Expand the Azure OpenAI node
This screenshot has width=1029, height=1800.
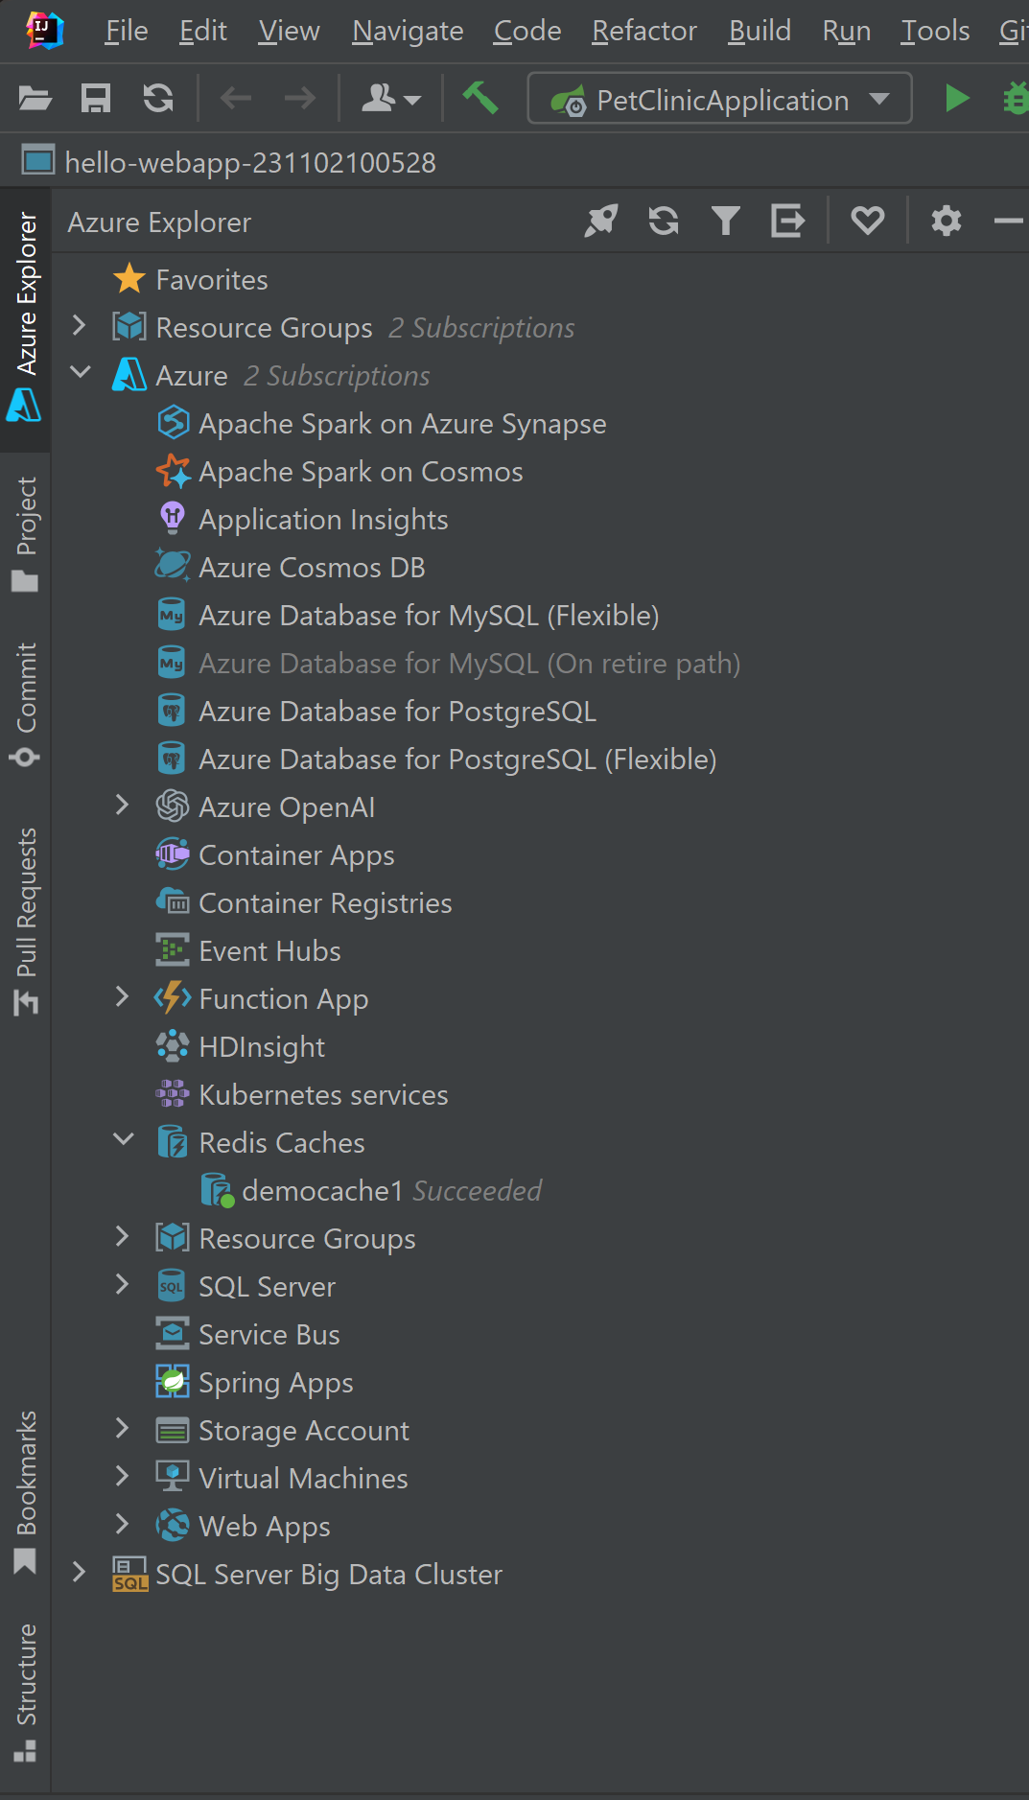coord(122,805)
